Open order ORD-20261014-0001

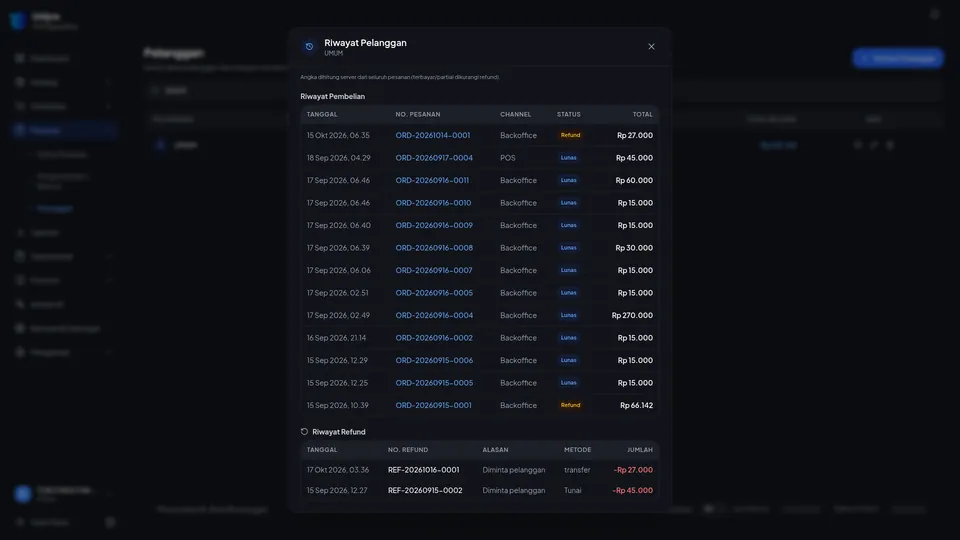[x=433, y=135]
